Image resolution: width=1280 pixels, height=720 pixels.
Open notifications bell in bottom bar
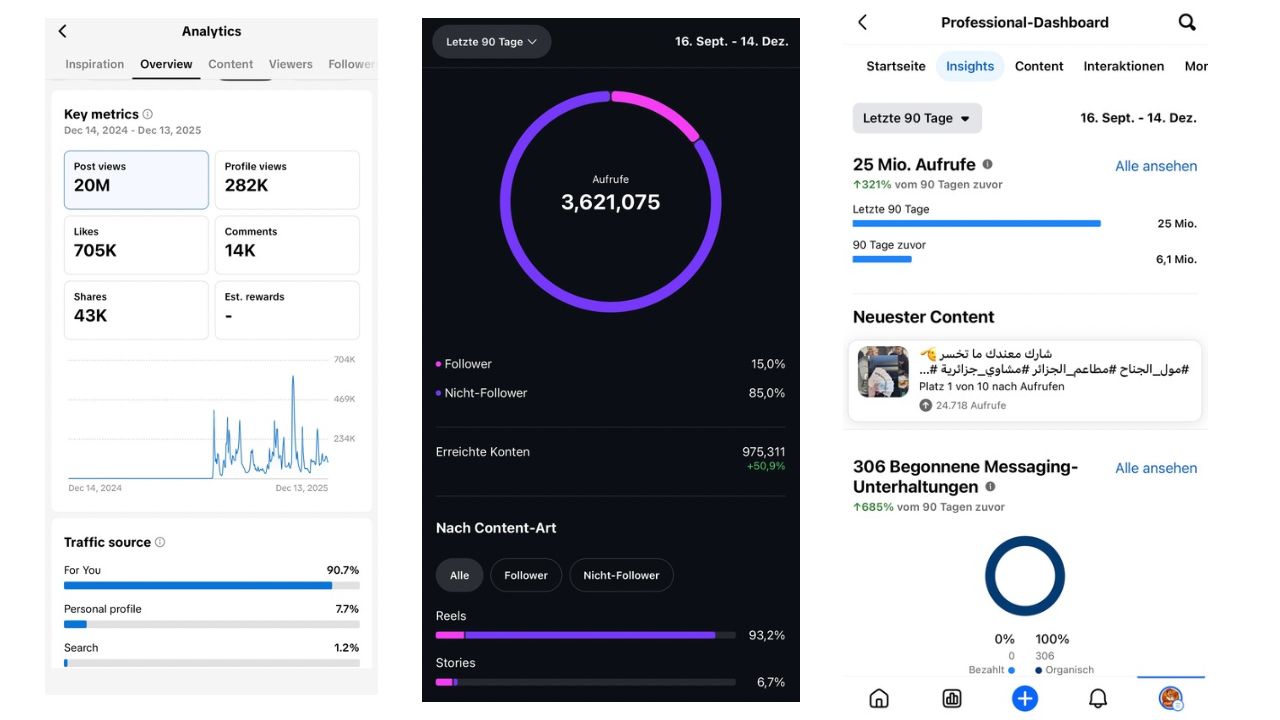1098,698
